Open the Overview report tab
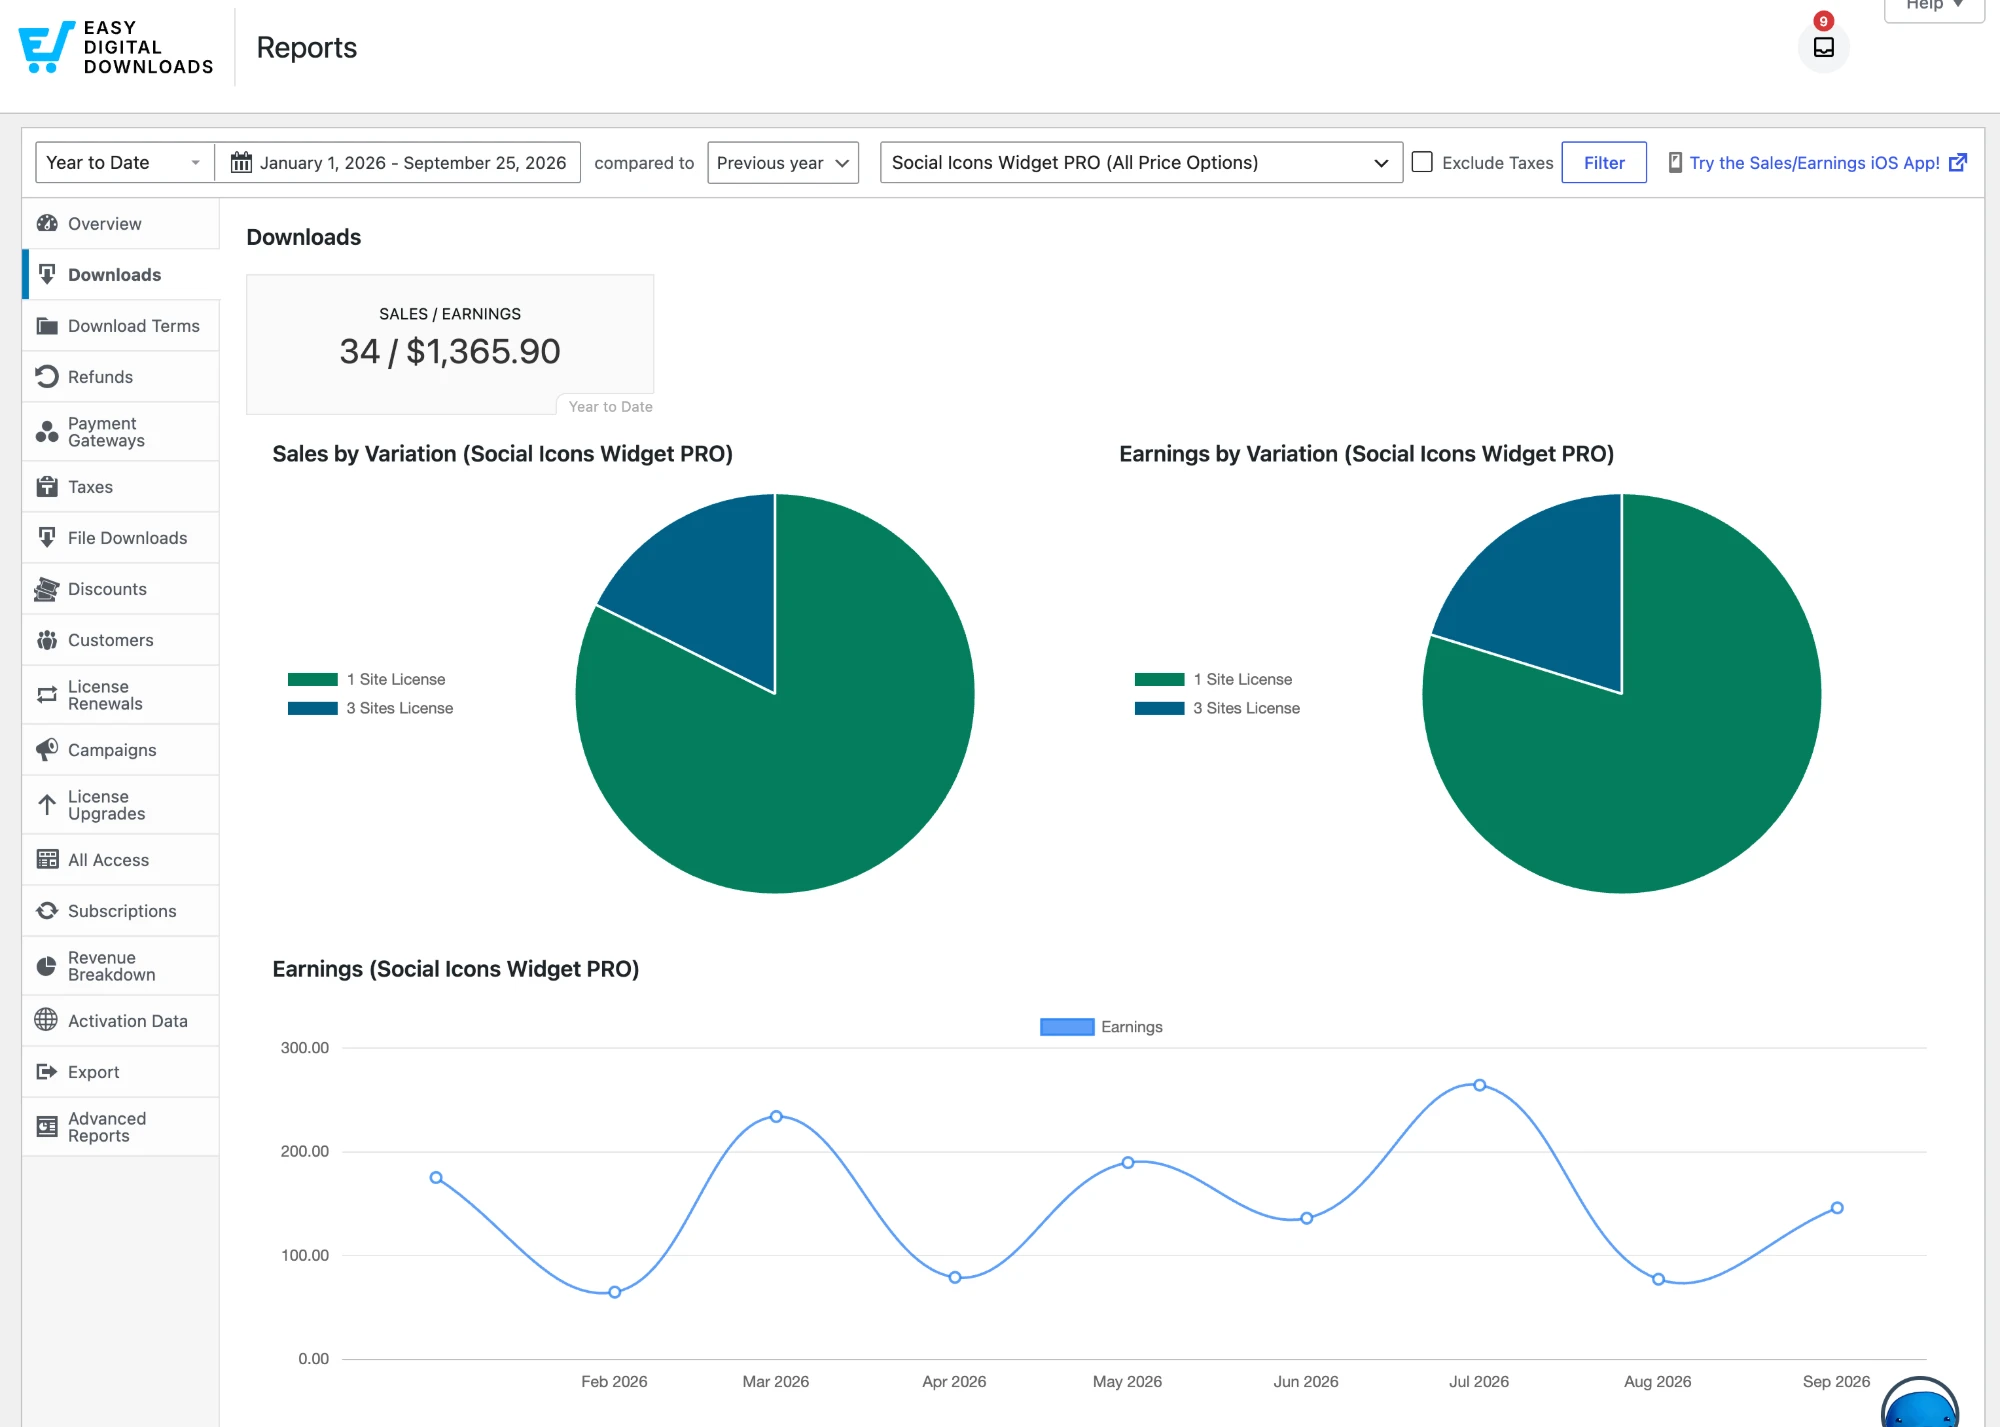 pos(121,223)
